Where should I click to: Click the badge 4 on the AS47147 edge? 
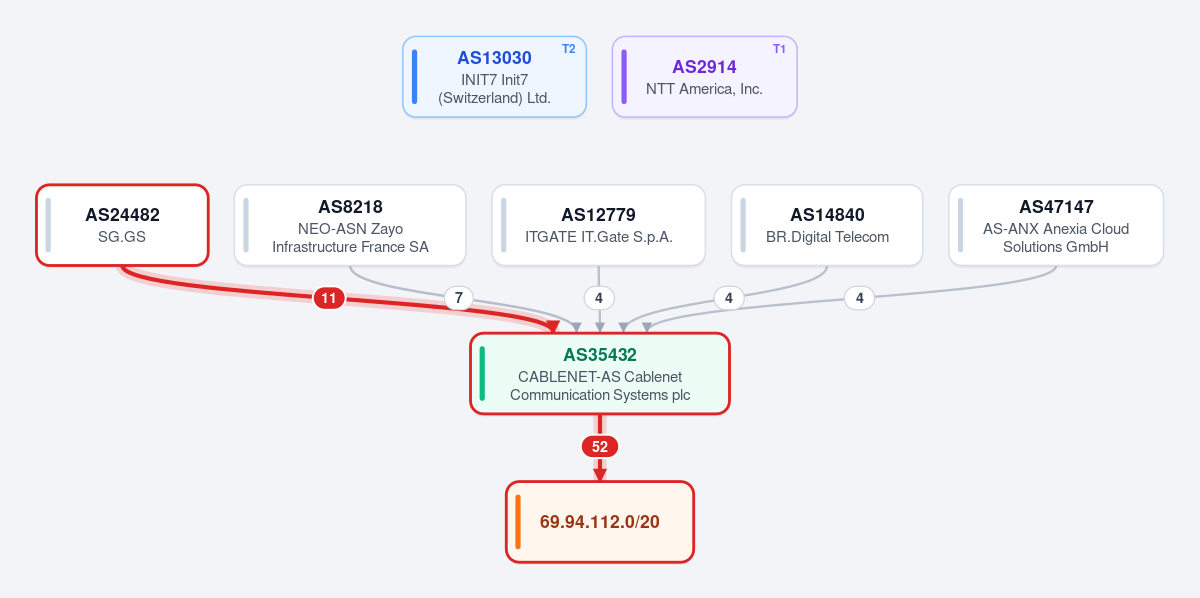pos(860,298)
